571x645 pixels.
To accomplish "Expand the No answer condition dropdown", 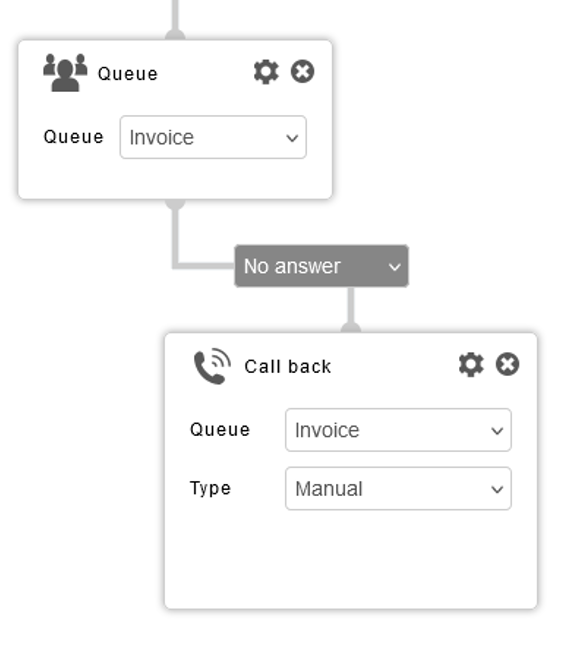I will pyautogui.click(x=321, y=266).
